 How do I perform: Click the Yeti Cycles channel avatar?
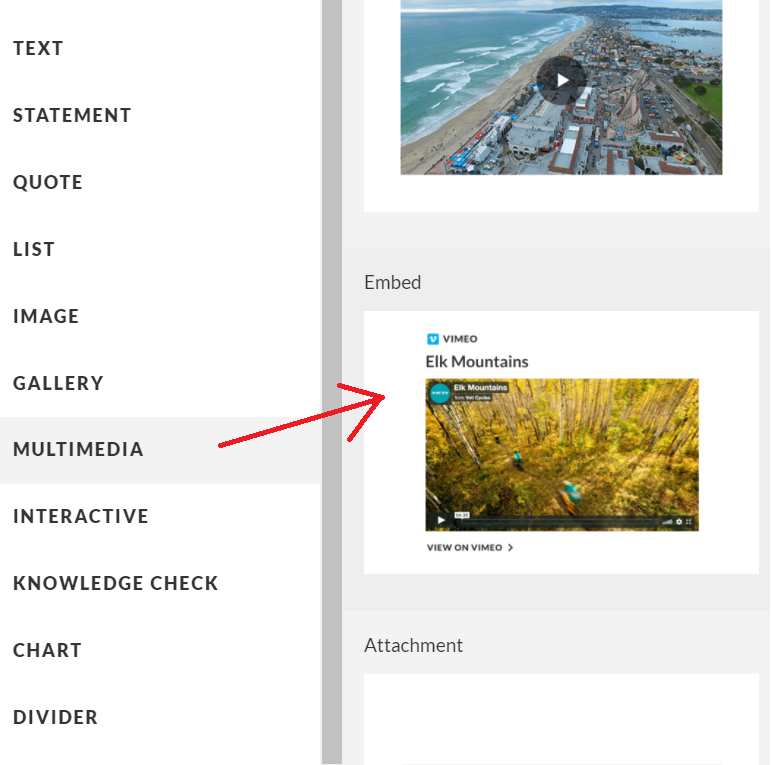[439, 393]
